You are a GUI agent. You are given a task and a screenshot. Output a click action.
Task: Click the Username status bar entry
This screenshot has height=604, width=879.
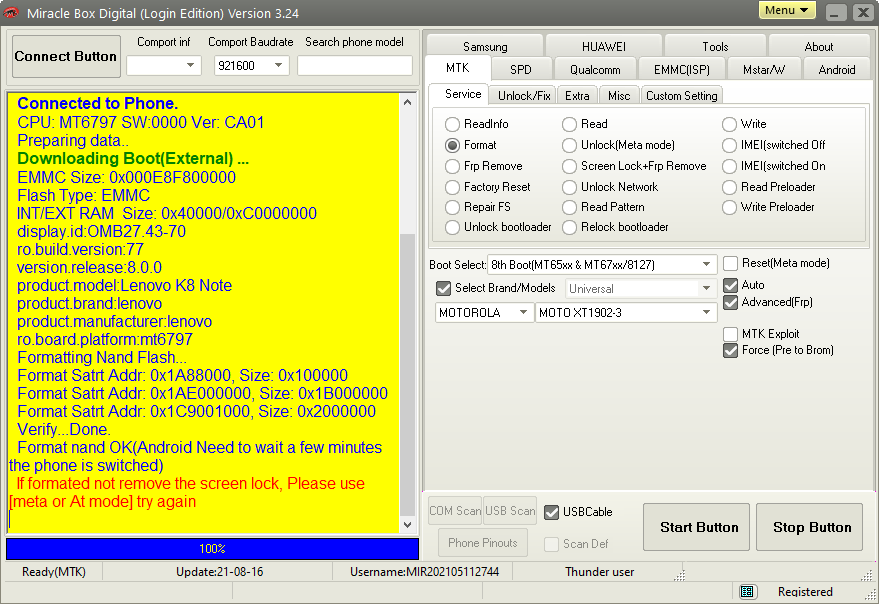(424, 571)
